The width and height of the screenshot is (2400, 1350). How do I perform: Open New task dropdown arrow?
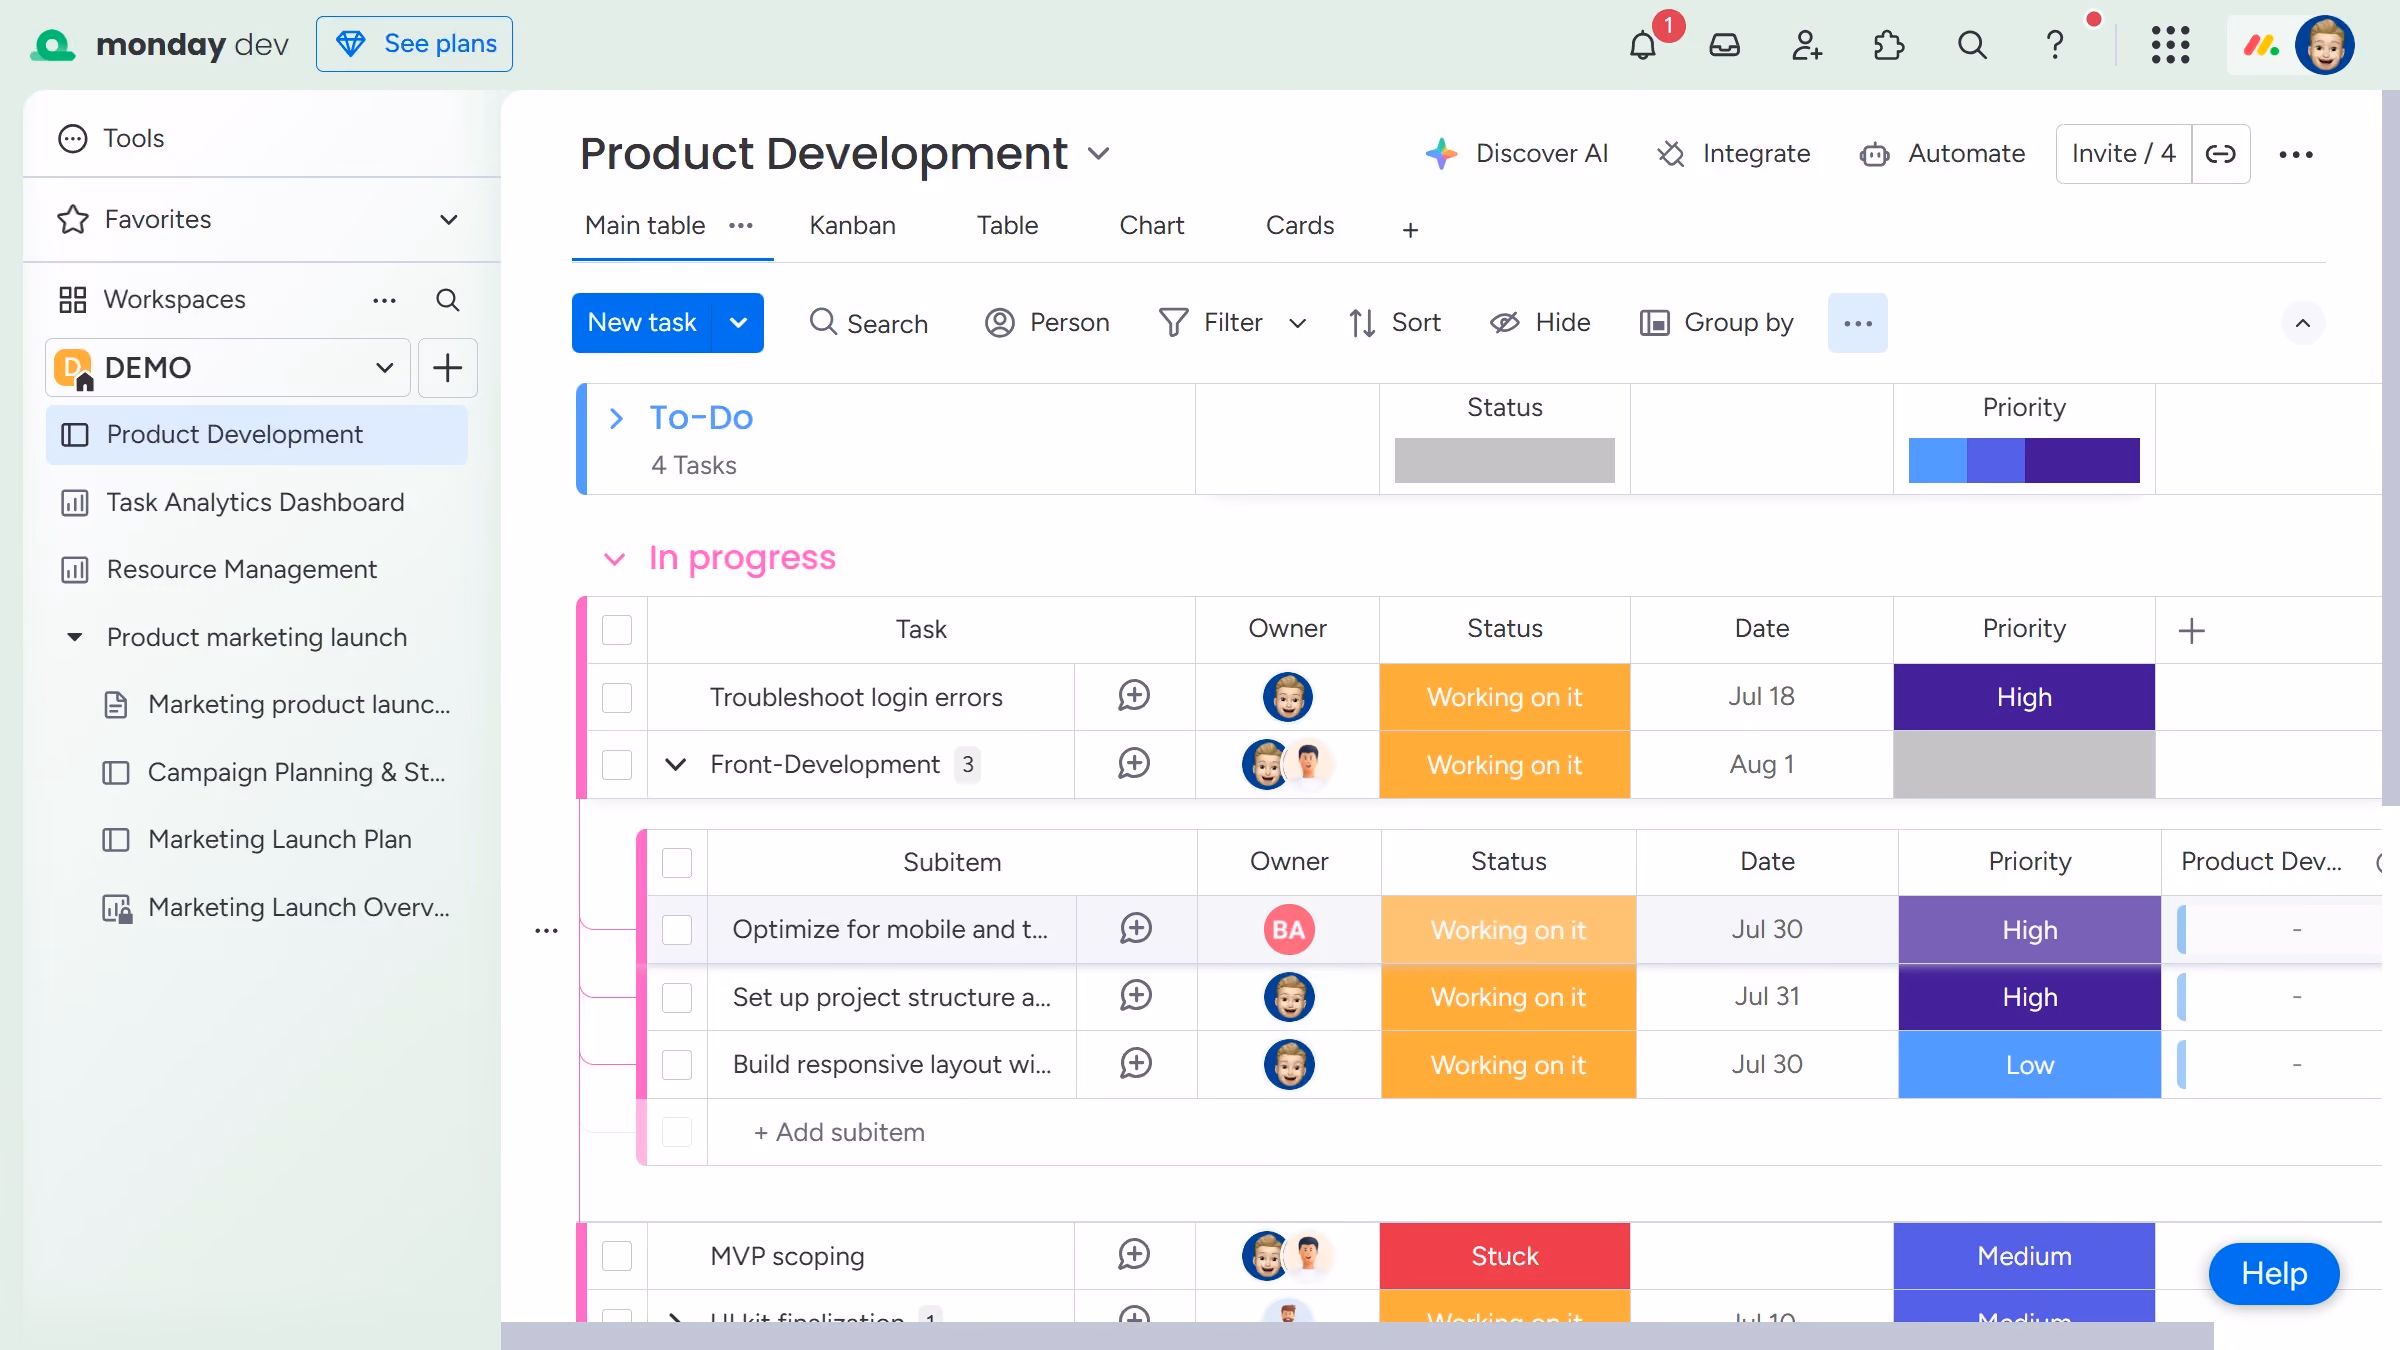pos(738,323)
